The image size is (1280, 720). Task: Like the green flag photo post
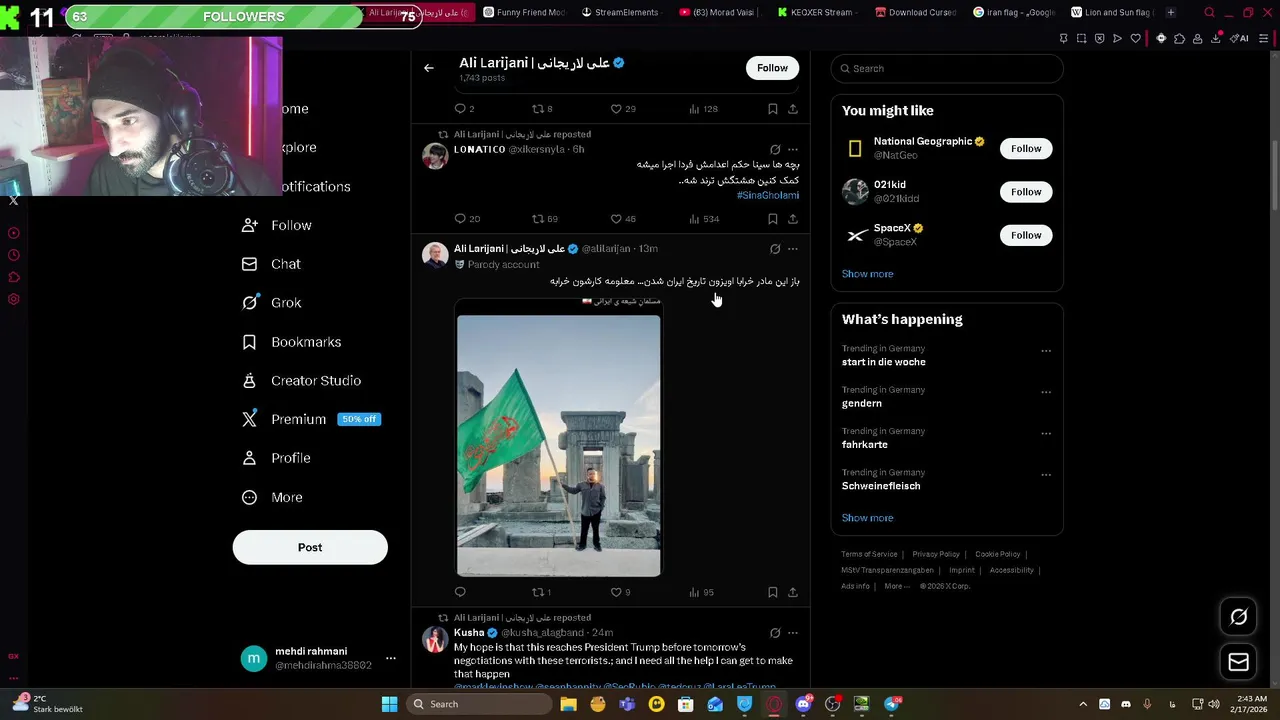(x=620, y=592)
